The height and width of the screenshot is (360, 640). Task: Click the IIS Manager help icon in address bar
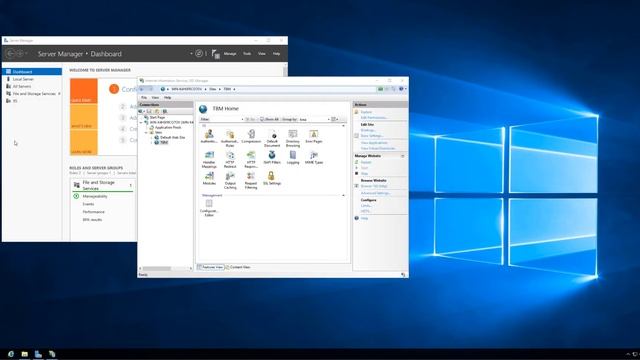pyautogui.click(x=401, y=89)
